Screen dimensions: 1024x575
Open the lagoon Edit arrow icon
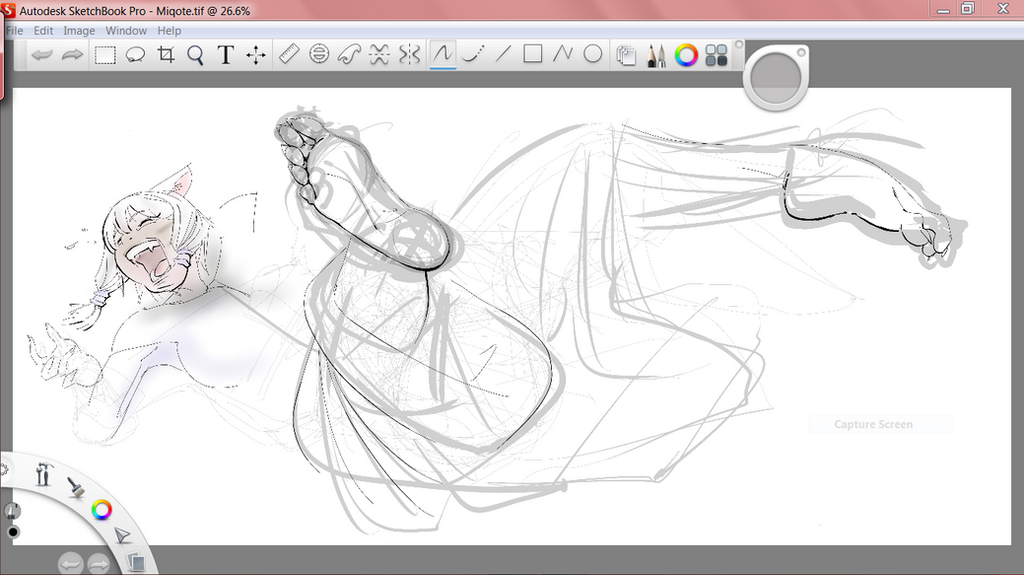[x=122, y=536]
